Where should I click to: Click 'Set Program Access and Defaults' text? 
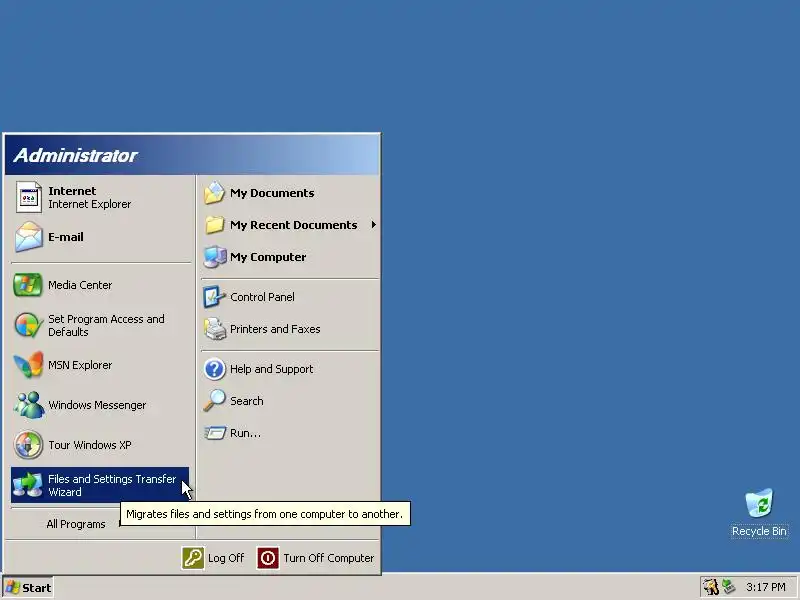click(106, 326)
